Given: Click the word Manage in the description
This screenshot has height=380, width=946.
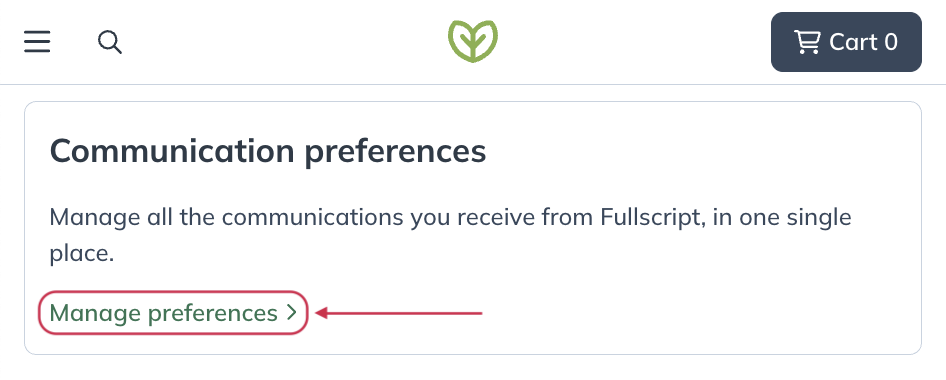Looking at the screenshot, I should (95, 217).
